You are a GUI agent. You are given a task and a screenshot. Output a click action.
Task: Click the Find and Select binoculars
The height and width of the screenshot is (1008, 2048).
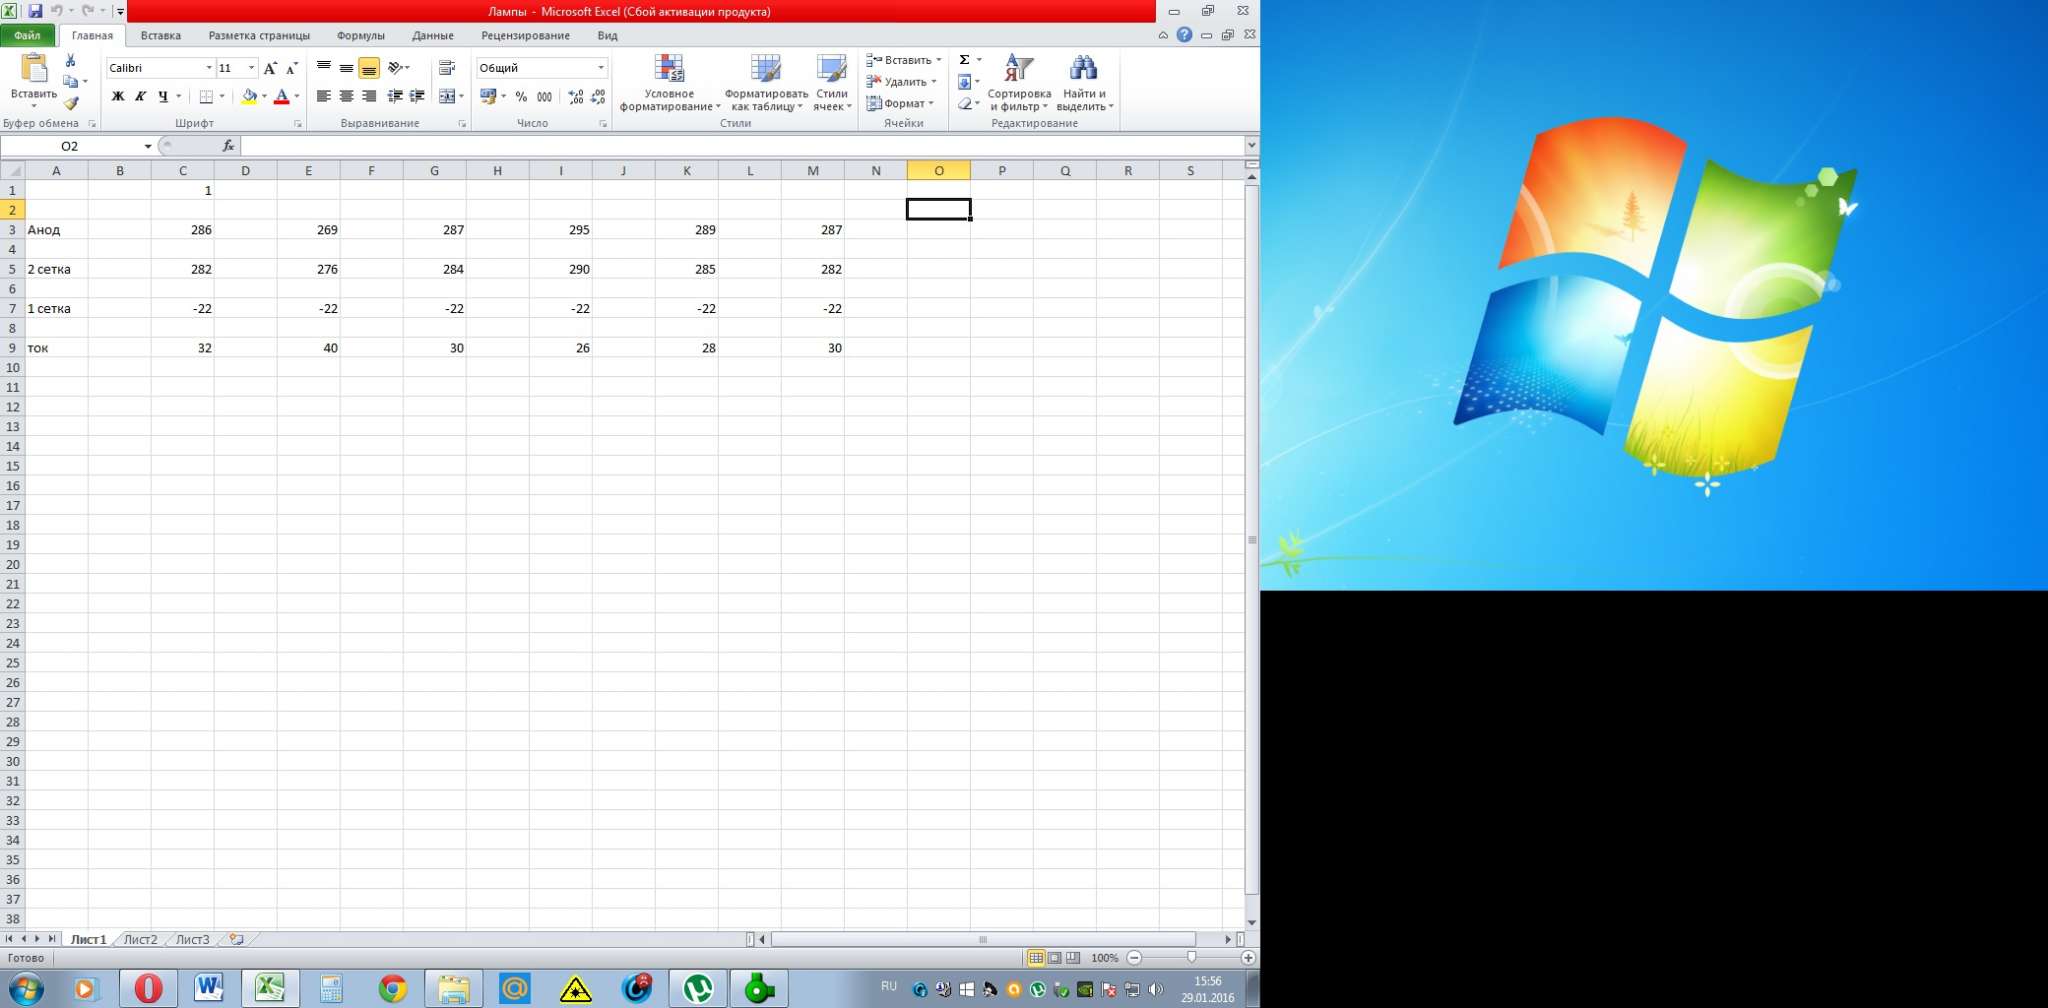coord(1083,82)
